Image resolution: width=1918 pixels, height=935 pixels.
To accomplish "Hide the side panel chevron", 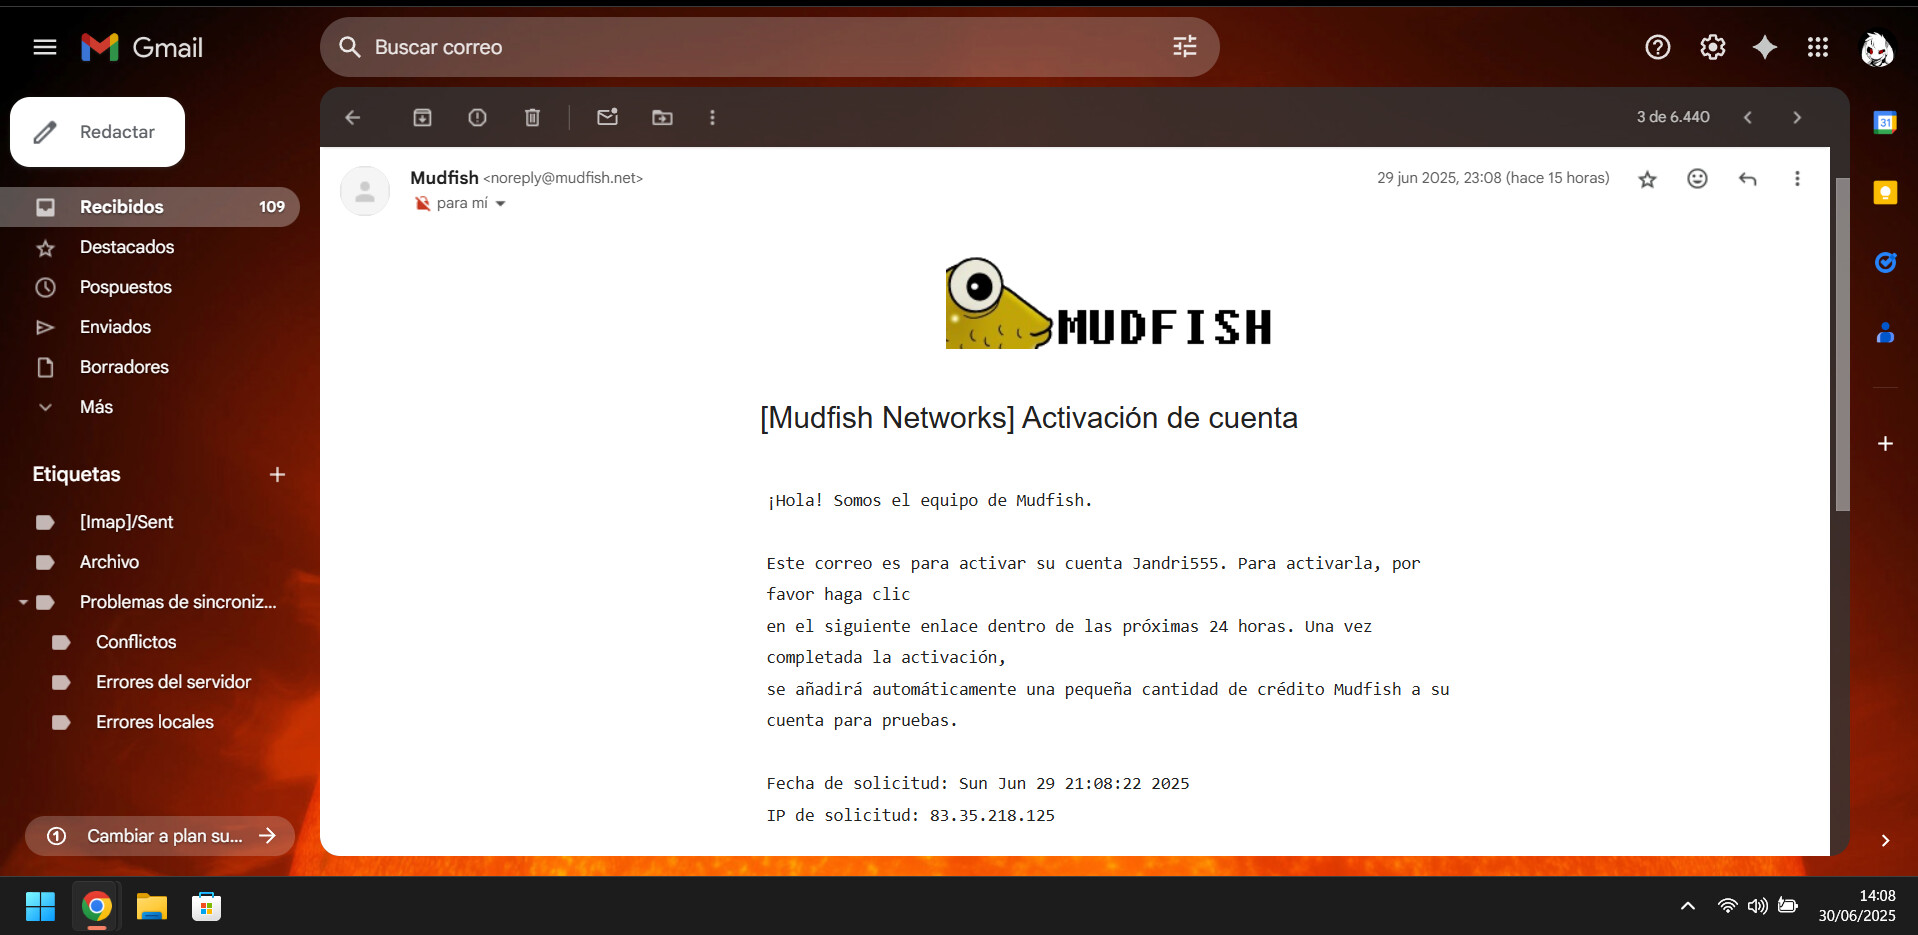I will [x=1885, y=840].
